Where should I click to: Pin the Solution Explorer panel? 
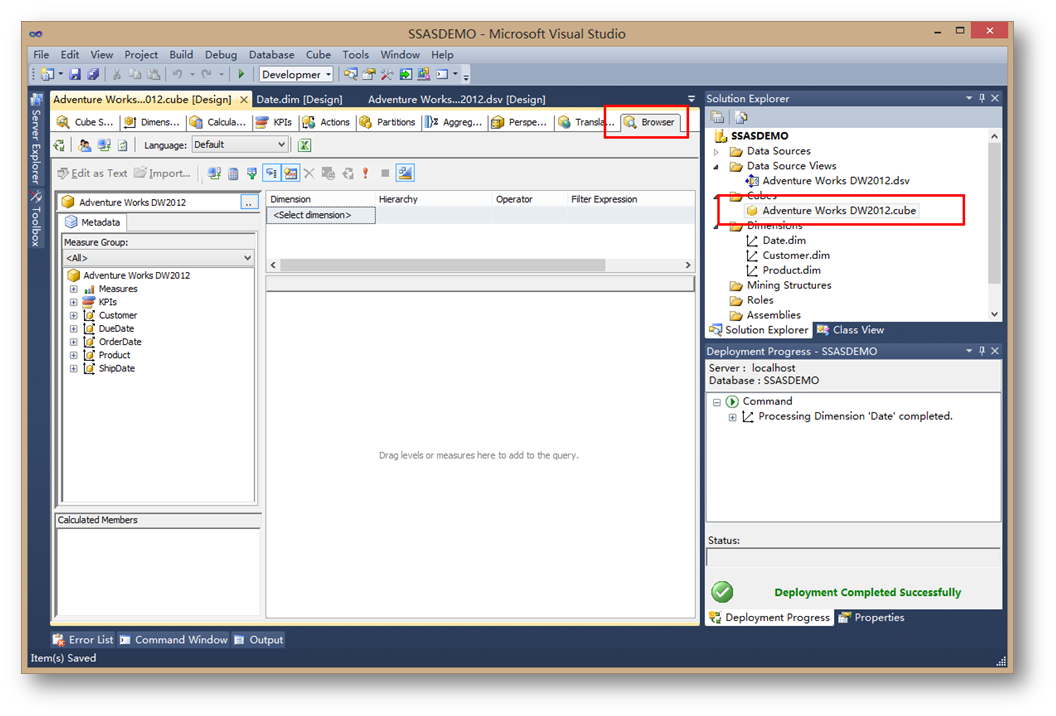click(x=982, y=98)
